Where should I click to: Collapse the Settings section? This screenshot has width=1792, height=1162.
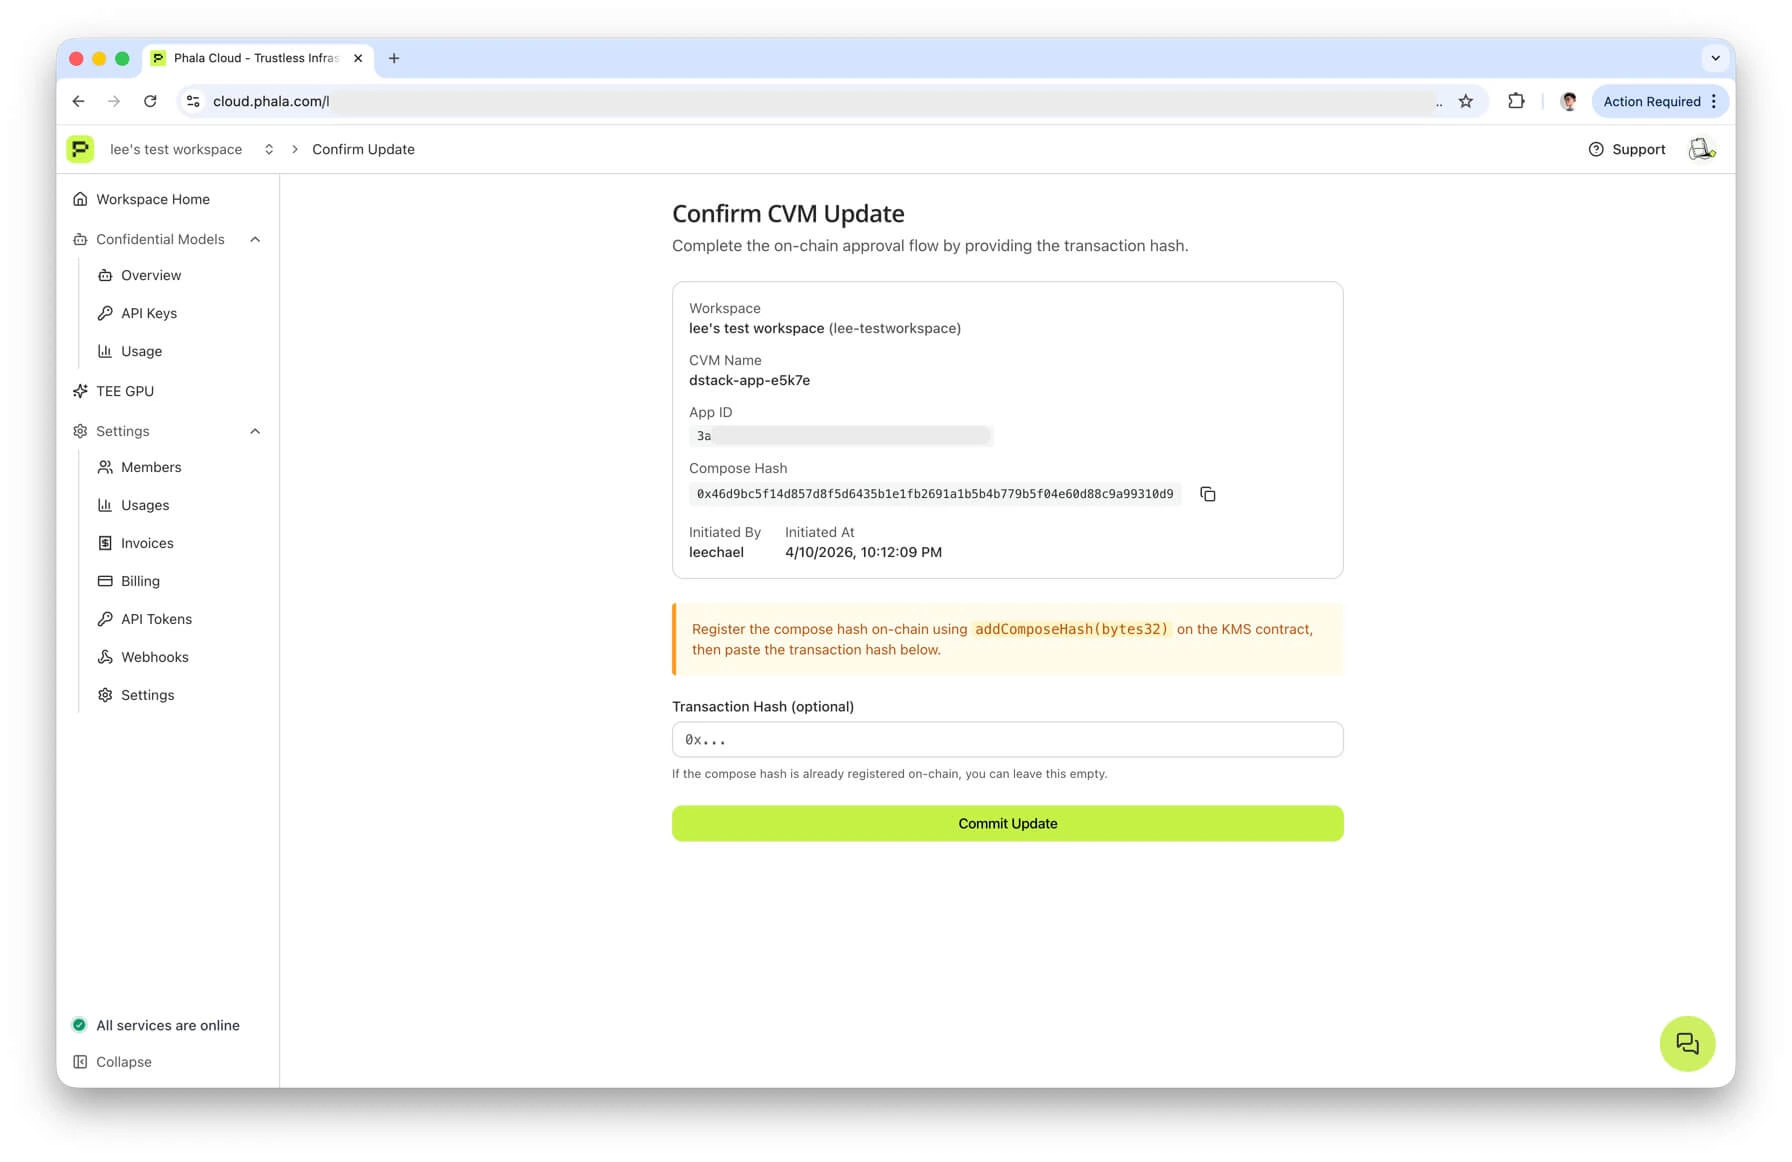point(255,431)
